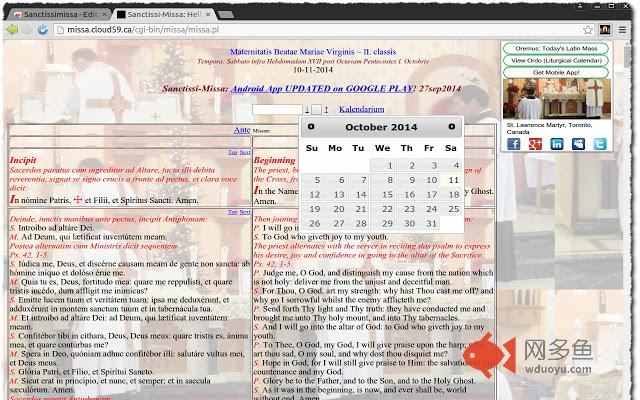Click the Beginning heading

tap(274, 160)
